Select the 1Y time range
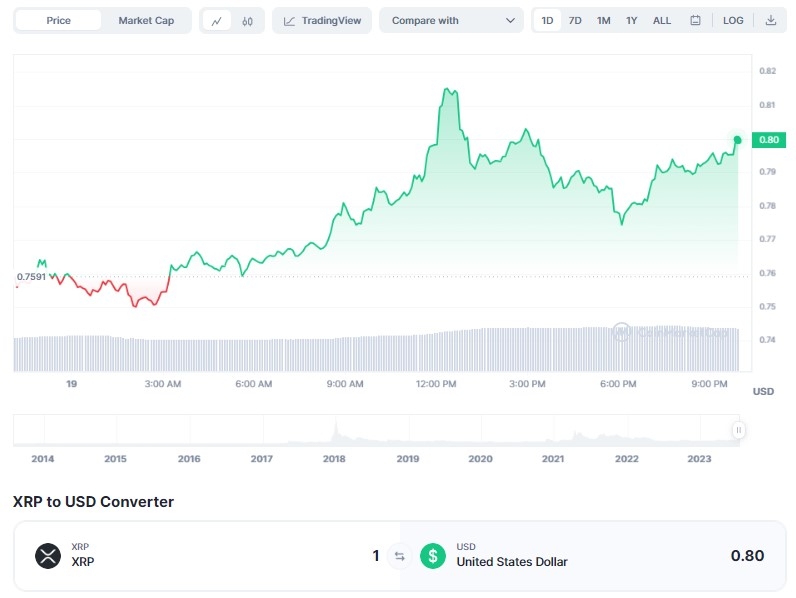796x598 pixels. coord(631,21)
